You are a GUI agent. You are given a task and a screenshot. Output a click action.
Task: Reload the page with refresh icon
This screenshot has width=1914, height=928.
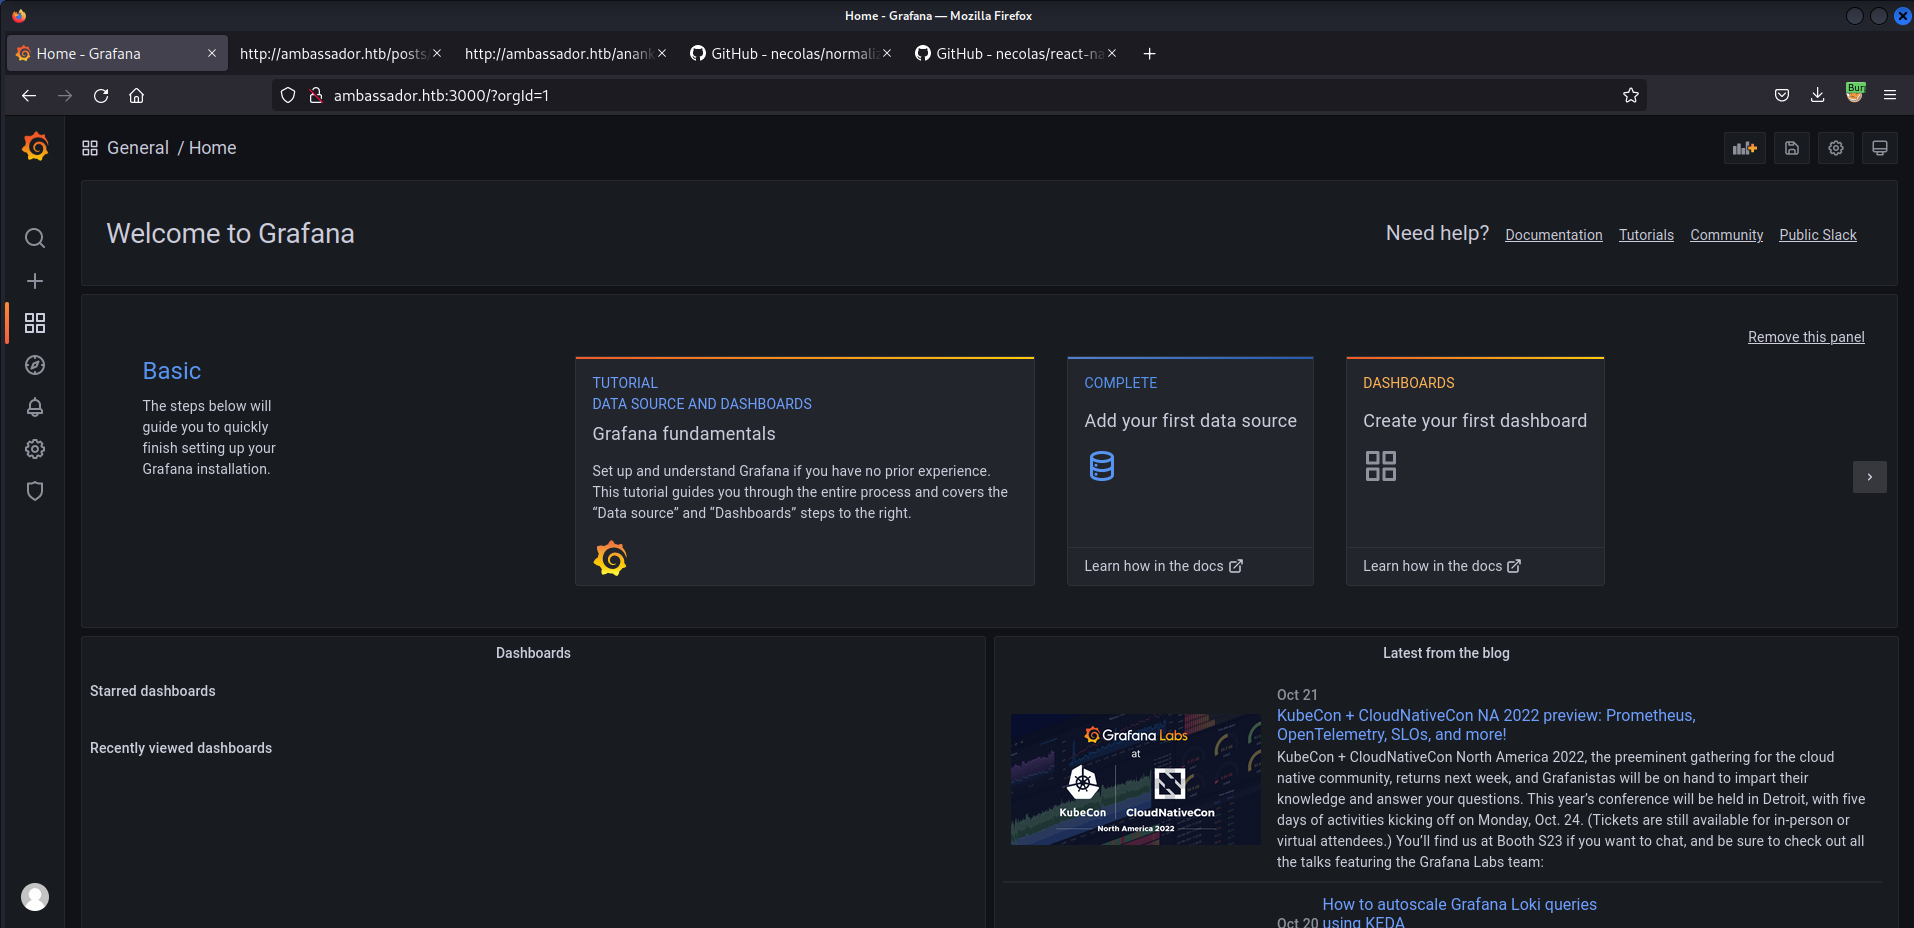click(101, 95)
